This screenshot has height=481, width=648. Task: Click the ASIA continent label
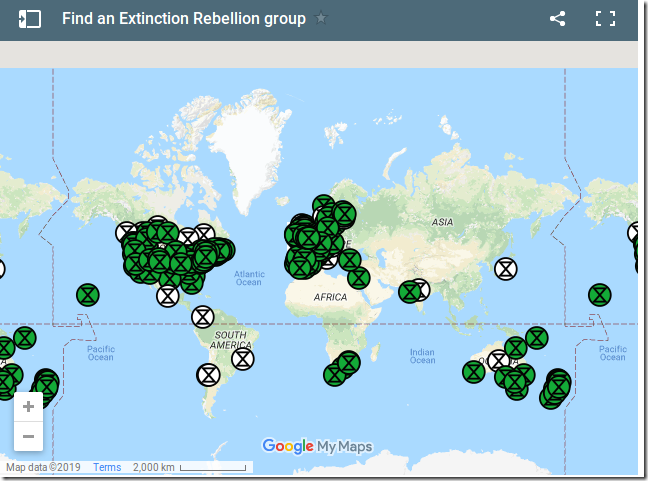(442, 222)
